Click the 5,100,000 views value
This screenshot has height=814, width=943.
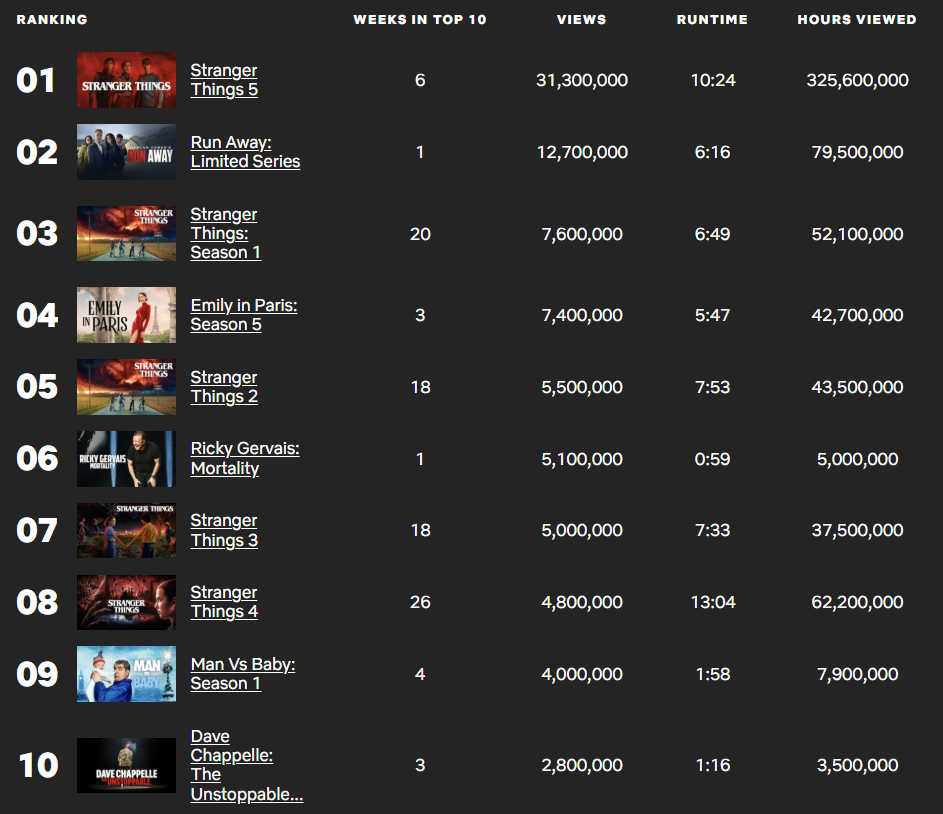tap(582, 459)
